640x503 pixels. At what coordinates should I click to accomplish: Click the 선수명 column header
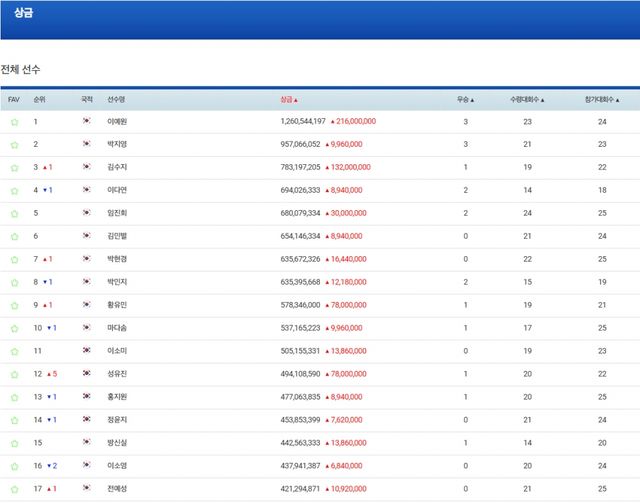(x=116, y=100)
